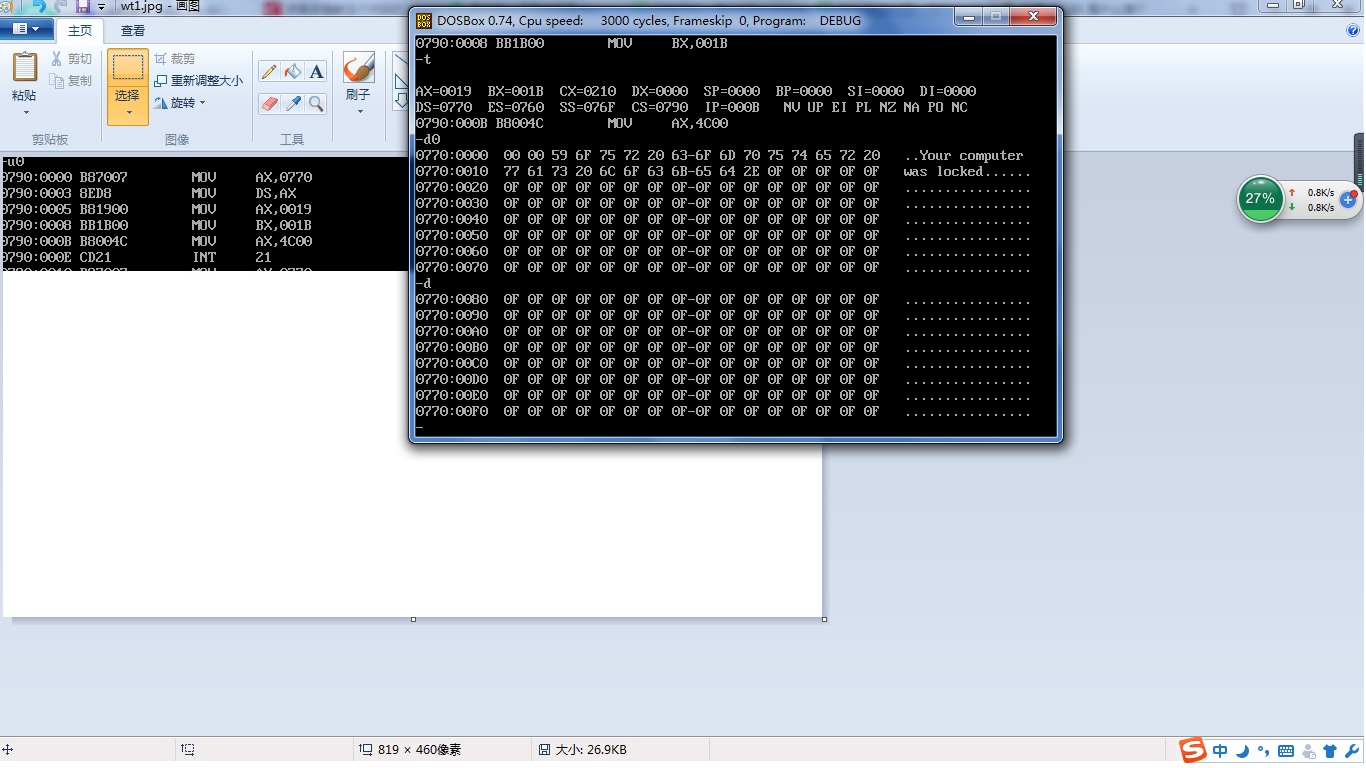Viewport: 1366px width, 768px height.
Task: Switch to the 主页 ribbon tab
Action: click(x=80, y=31)
